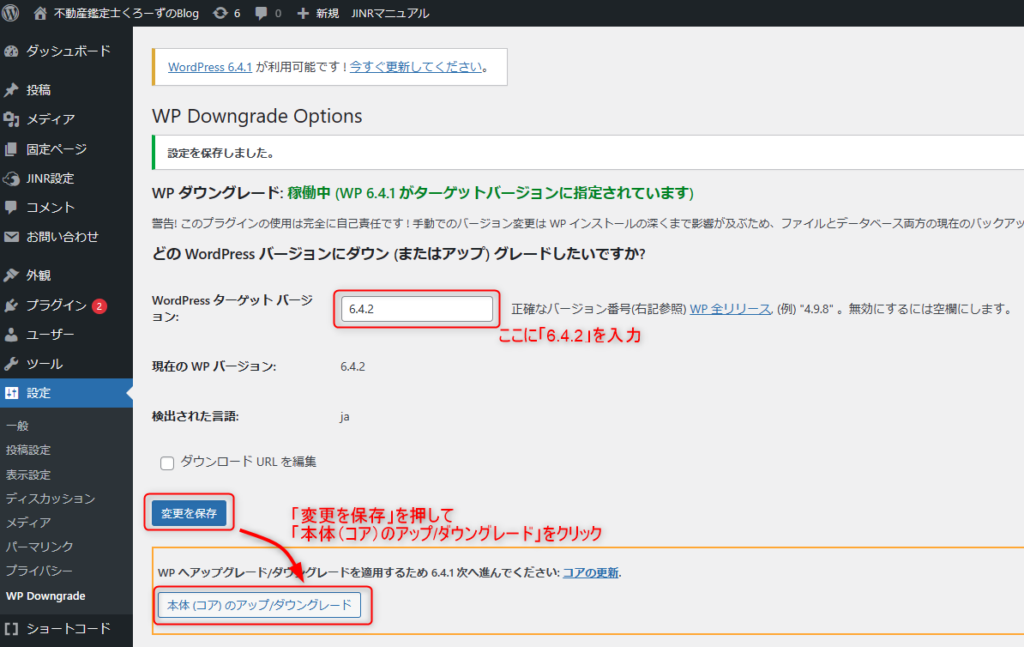Open プライバシー settings submenu
The image size is (1024, 647).
39,571
